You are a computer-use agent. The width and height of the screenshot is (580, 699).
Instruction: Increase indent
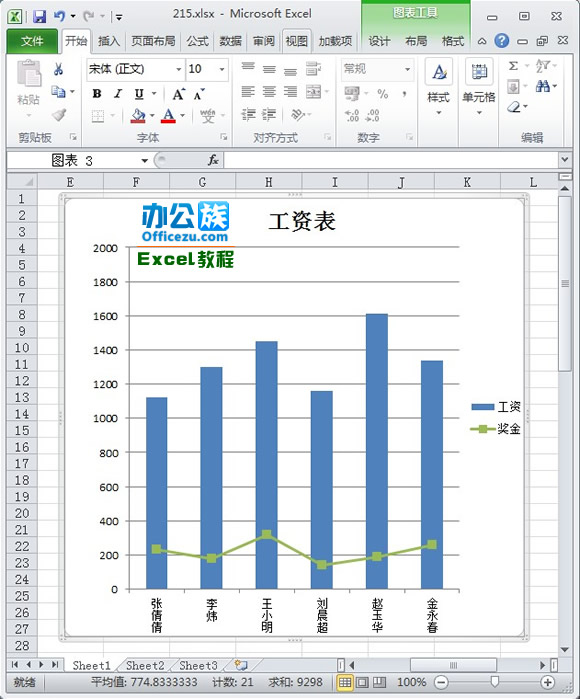269,115
